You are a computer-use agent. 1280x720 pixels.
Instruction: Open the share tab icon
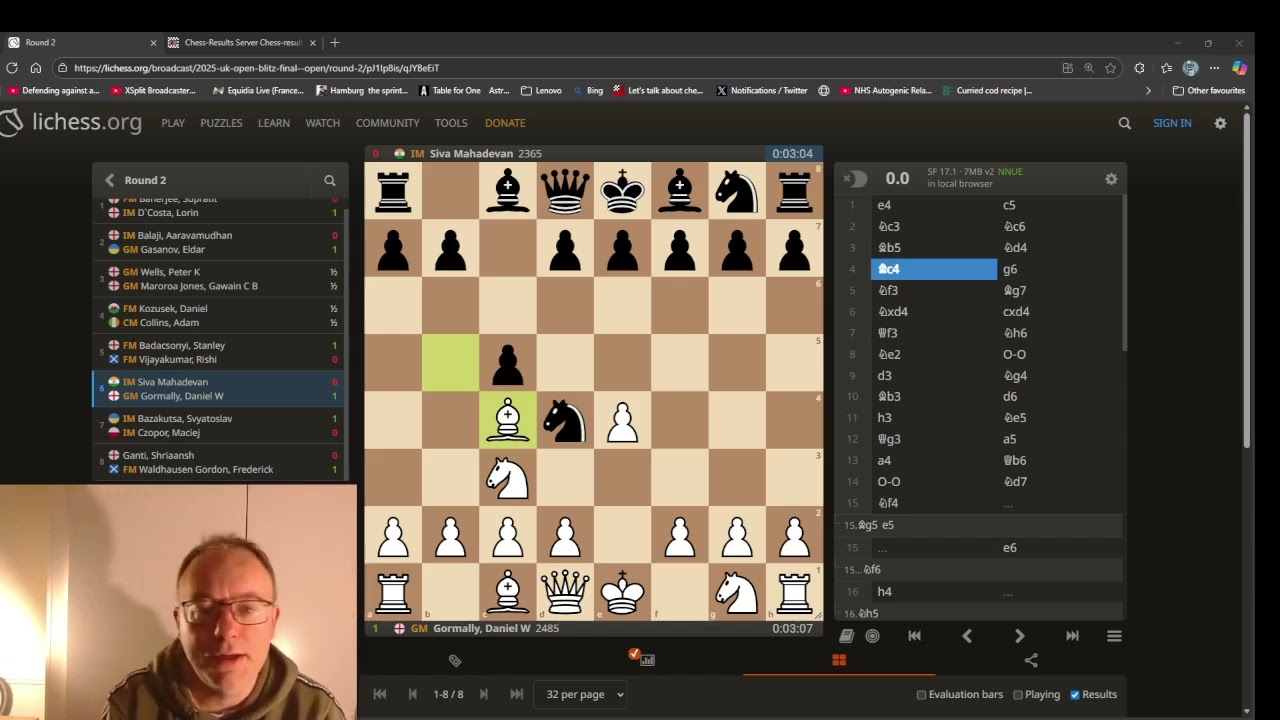click(x=1031, y=660)
